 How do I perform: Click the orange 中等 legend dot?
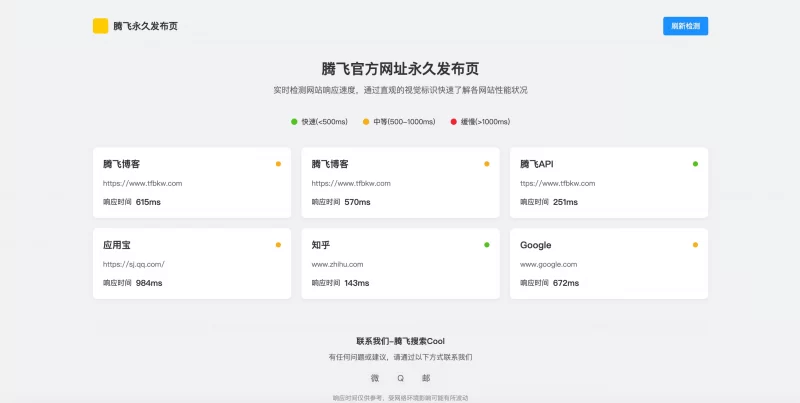click(366, 121)
